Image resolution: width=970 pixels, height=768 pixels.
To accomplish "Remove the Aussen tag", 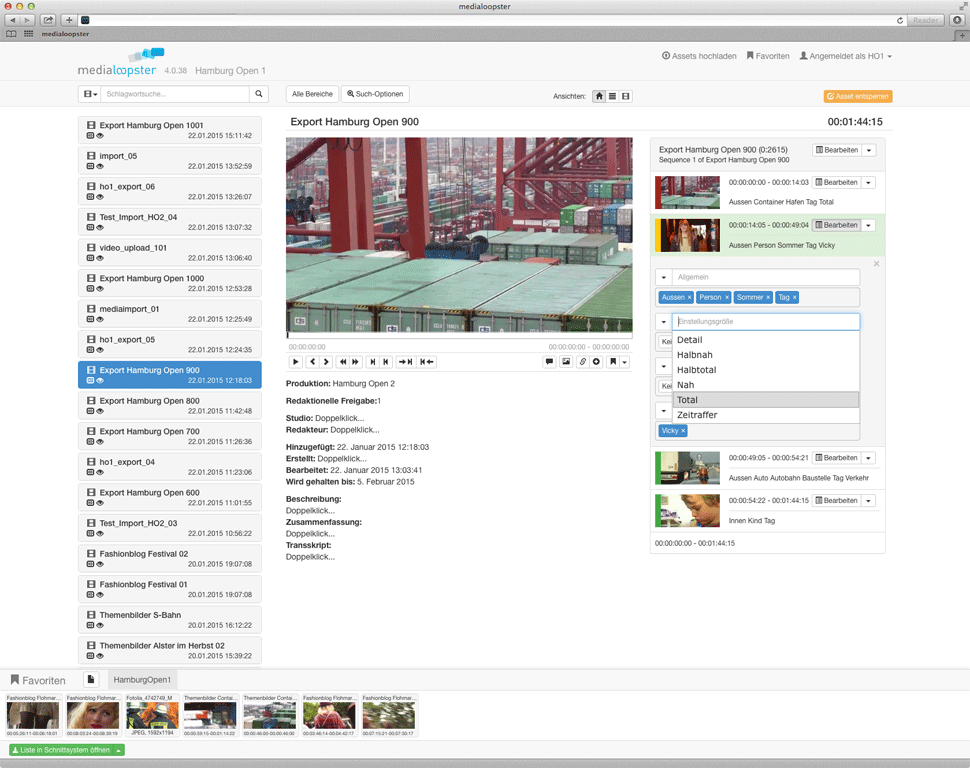I will point(689,298).
